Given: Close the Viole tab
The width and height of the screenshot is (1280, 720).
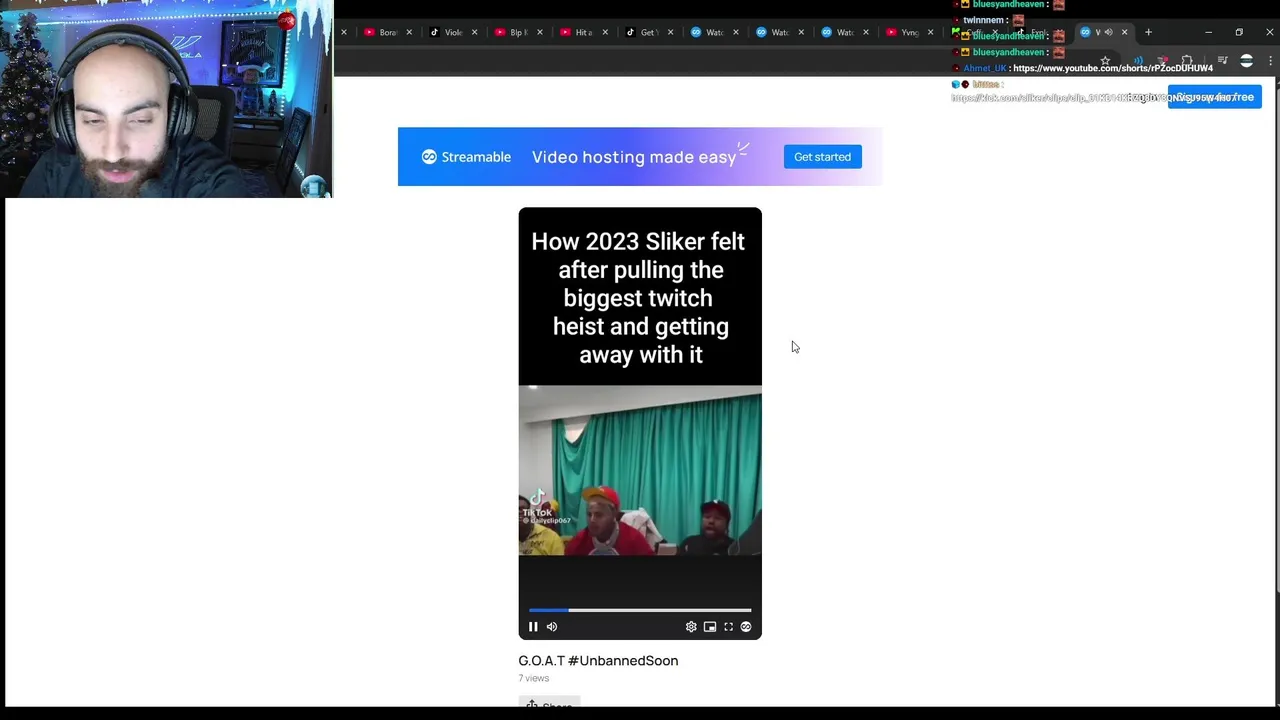Looking at the screenshot, I should point(474,32).
